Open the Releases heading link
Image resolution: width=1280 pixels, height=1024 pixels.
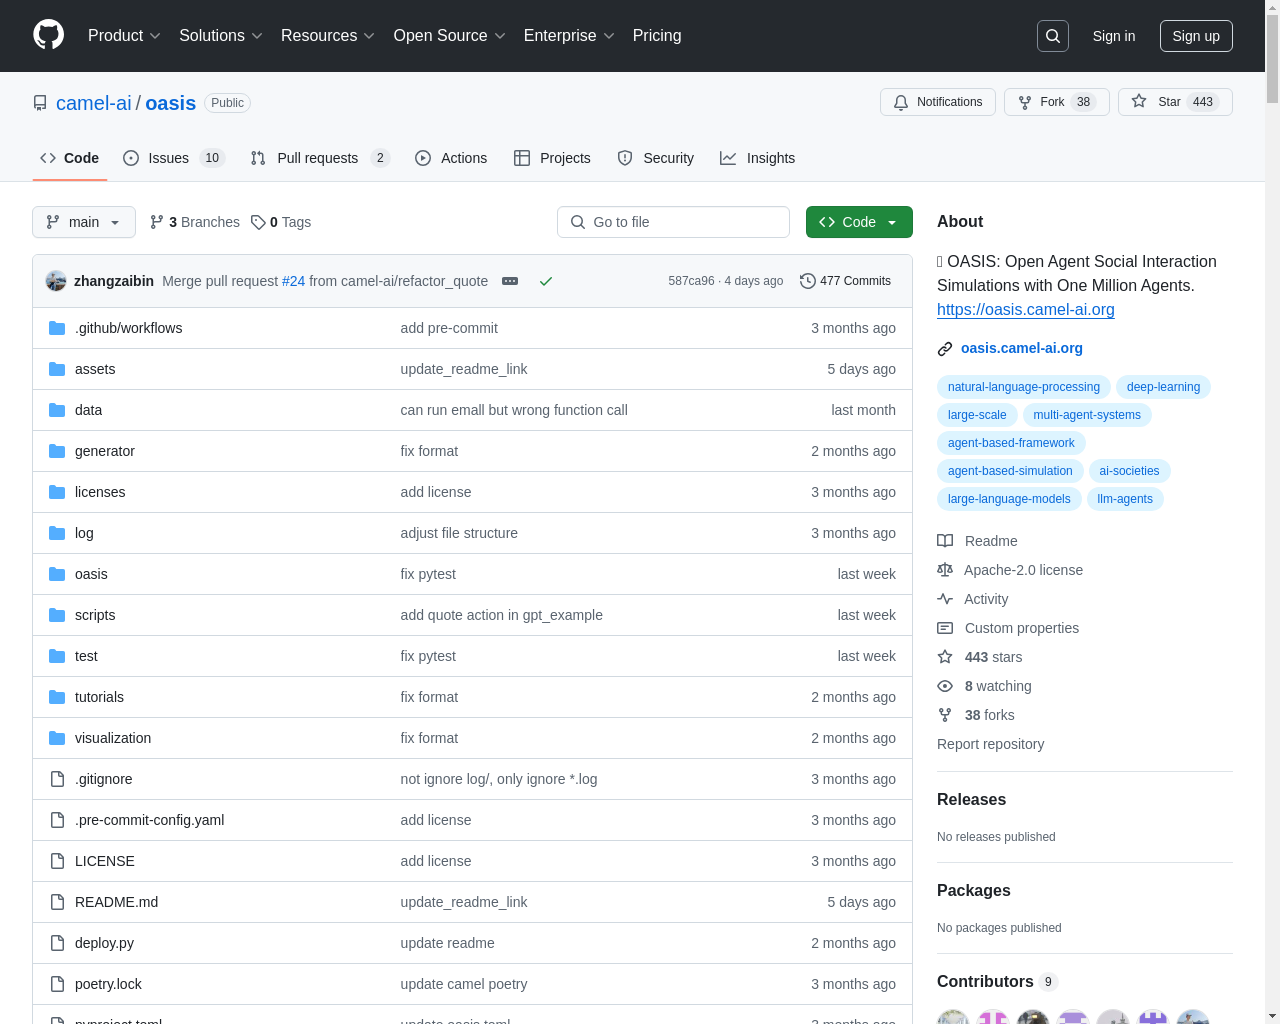coord(971,800)
